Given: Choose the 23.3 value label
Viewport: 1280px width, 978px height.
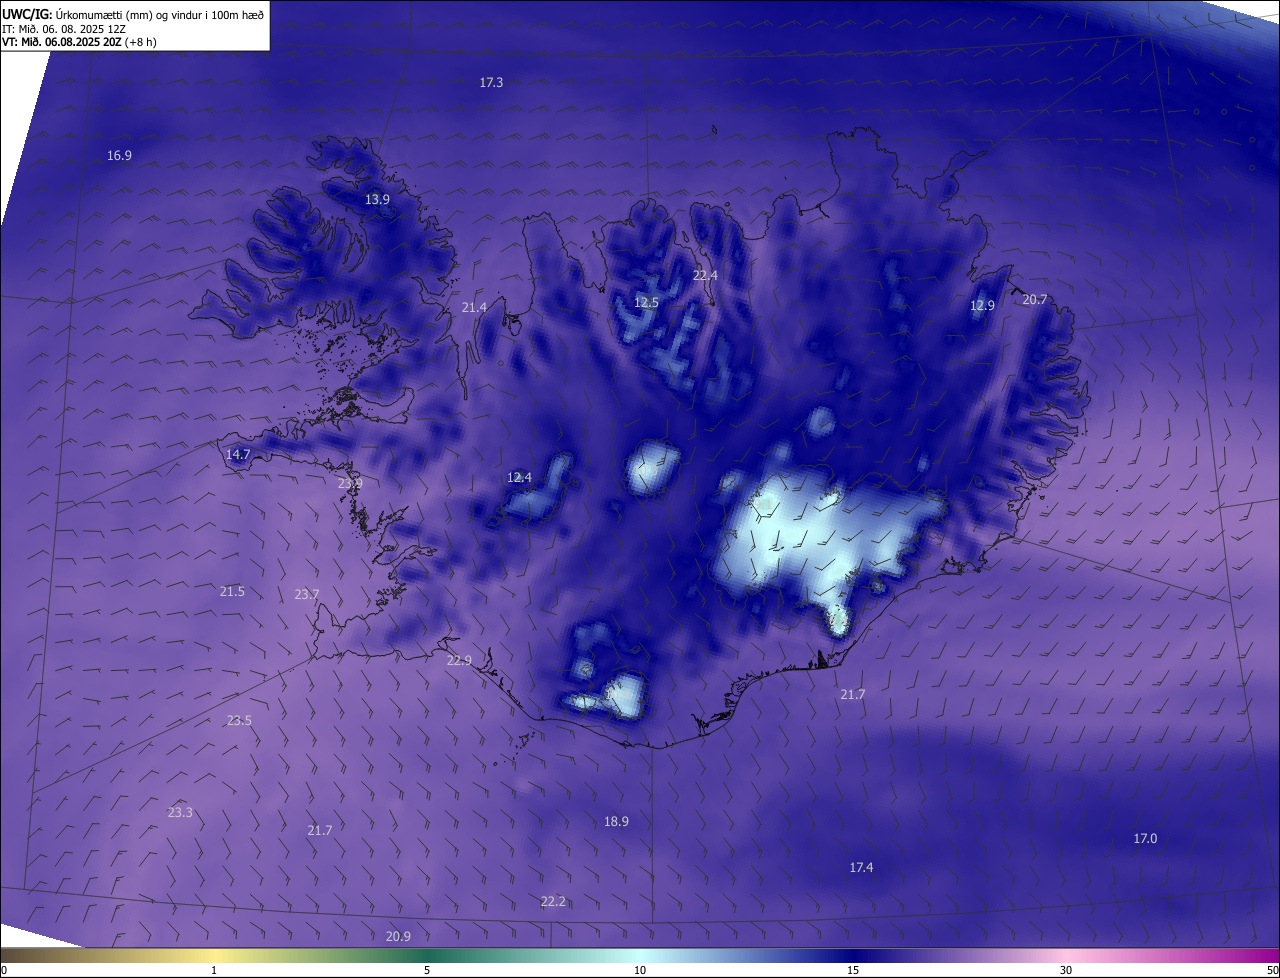Looking at the screenshot, I should 180,813.
